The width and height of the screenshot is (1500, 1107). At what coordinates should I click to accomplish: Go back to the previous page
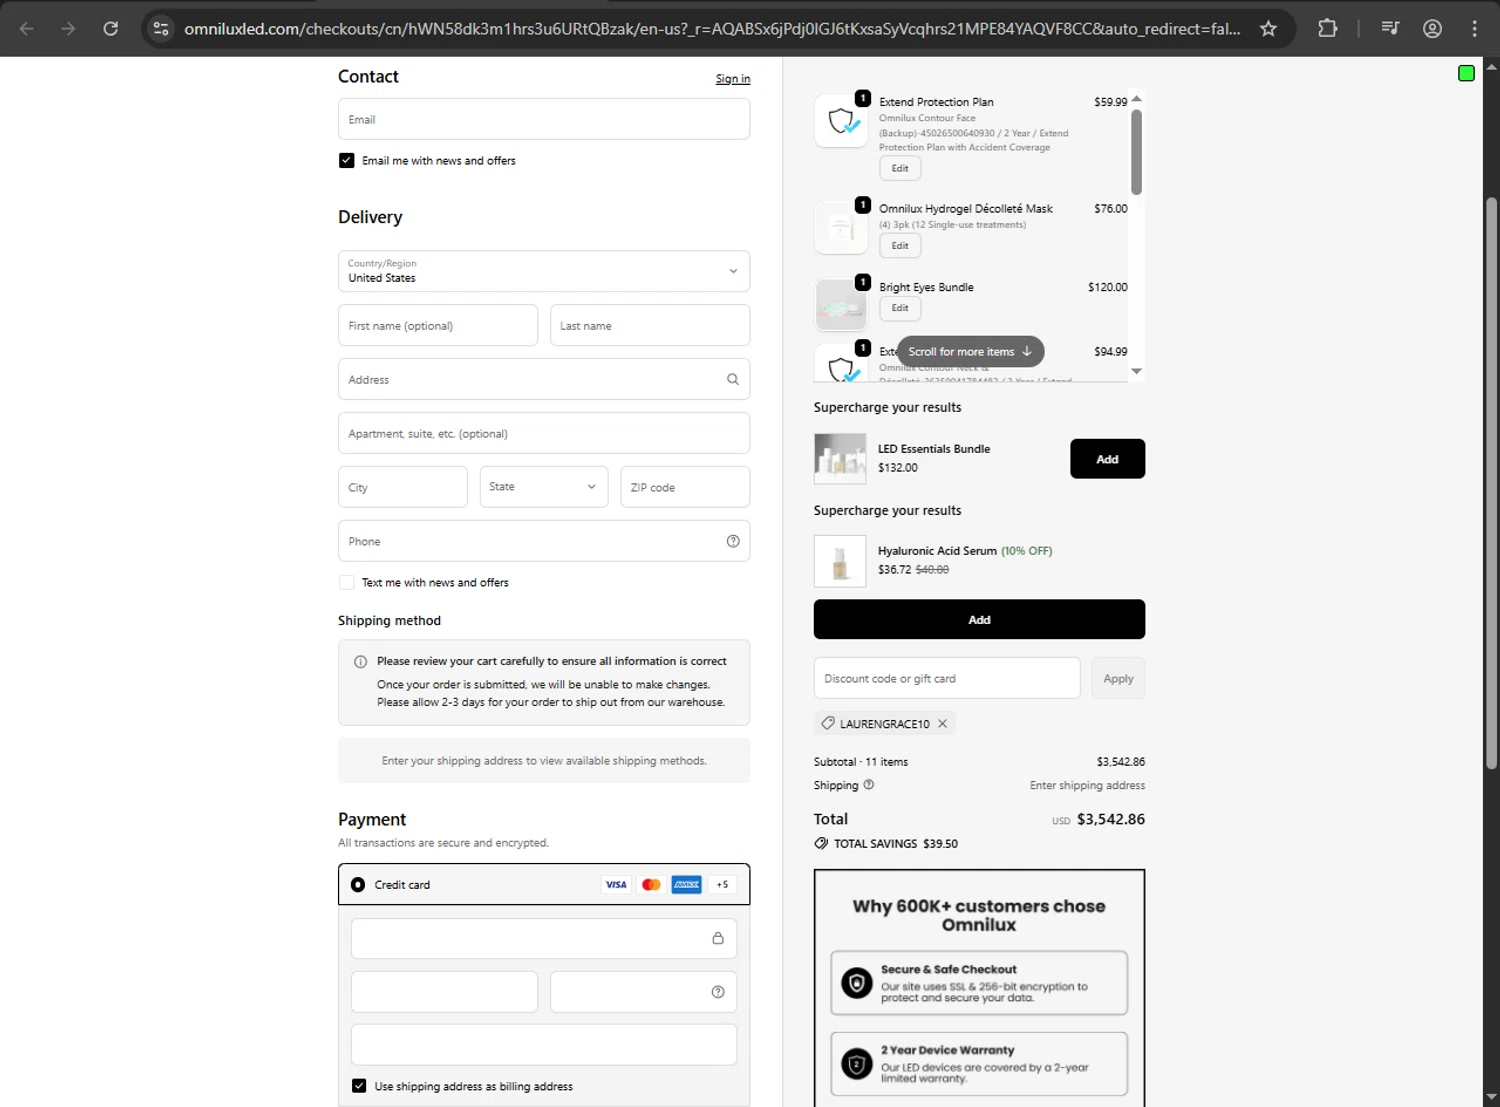point(27,28)
